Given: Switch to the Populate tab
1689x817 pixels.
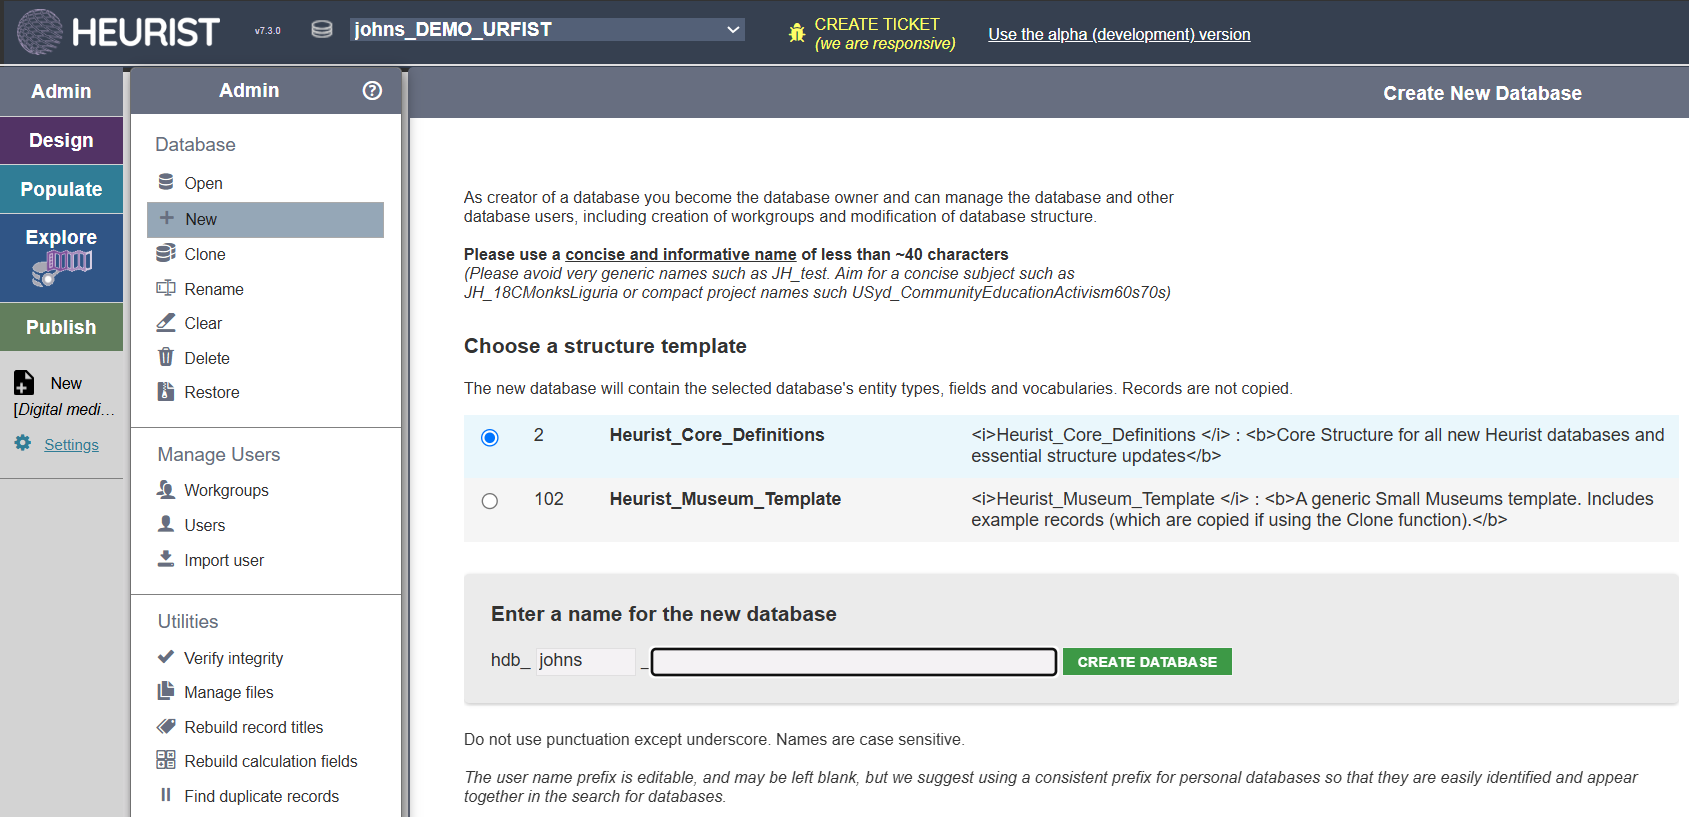Looking at the screenshot, I should click(x=61, y=189).
